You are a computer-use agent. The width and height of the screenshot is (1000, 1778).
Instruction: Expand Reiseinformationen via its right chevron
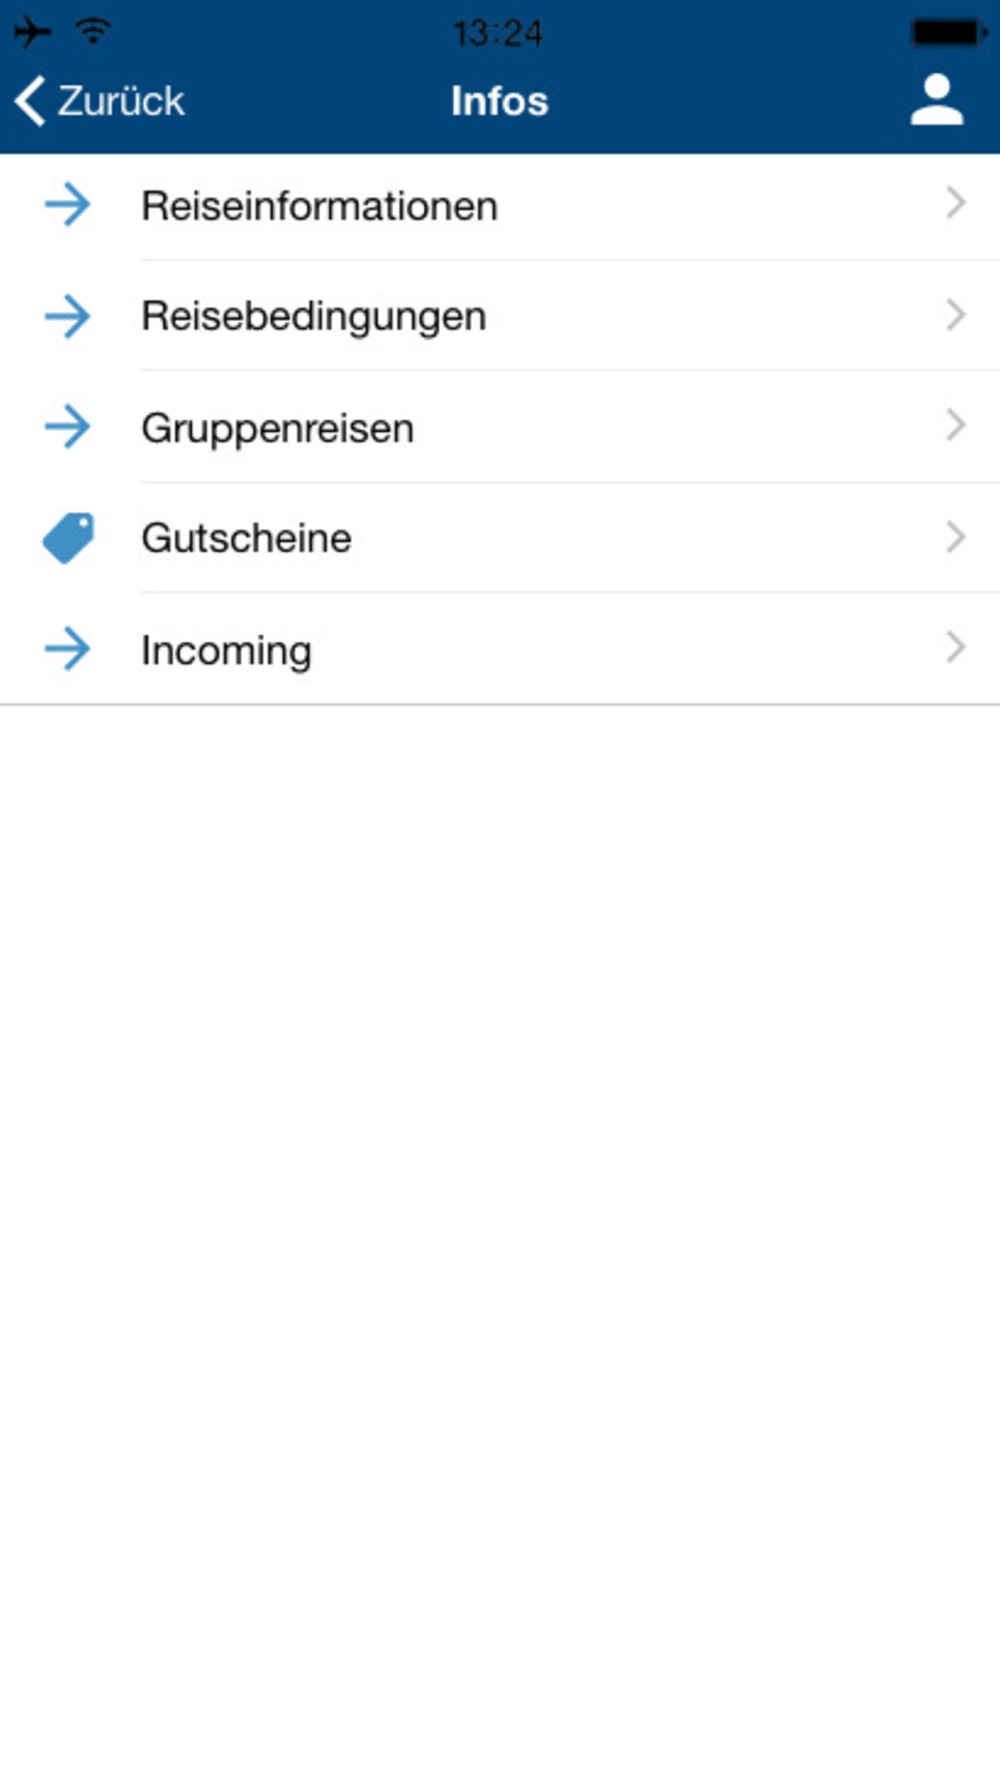coord(956,203)
